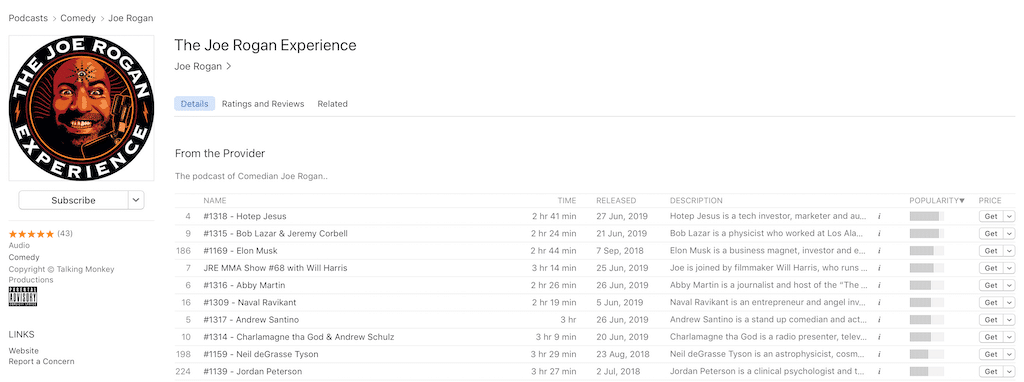This screenshot has width=1024, height=382.
Task: Click the '2 hr 41 min' duration cell
Action: 554,216
